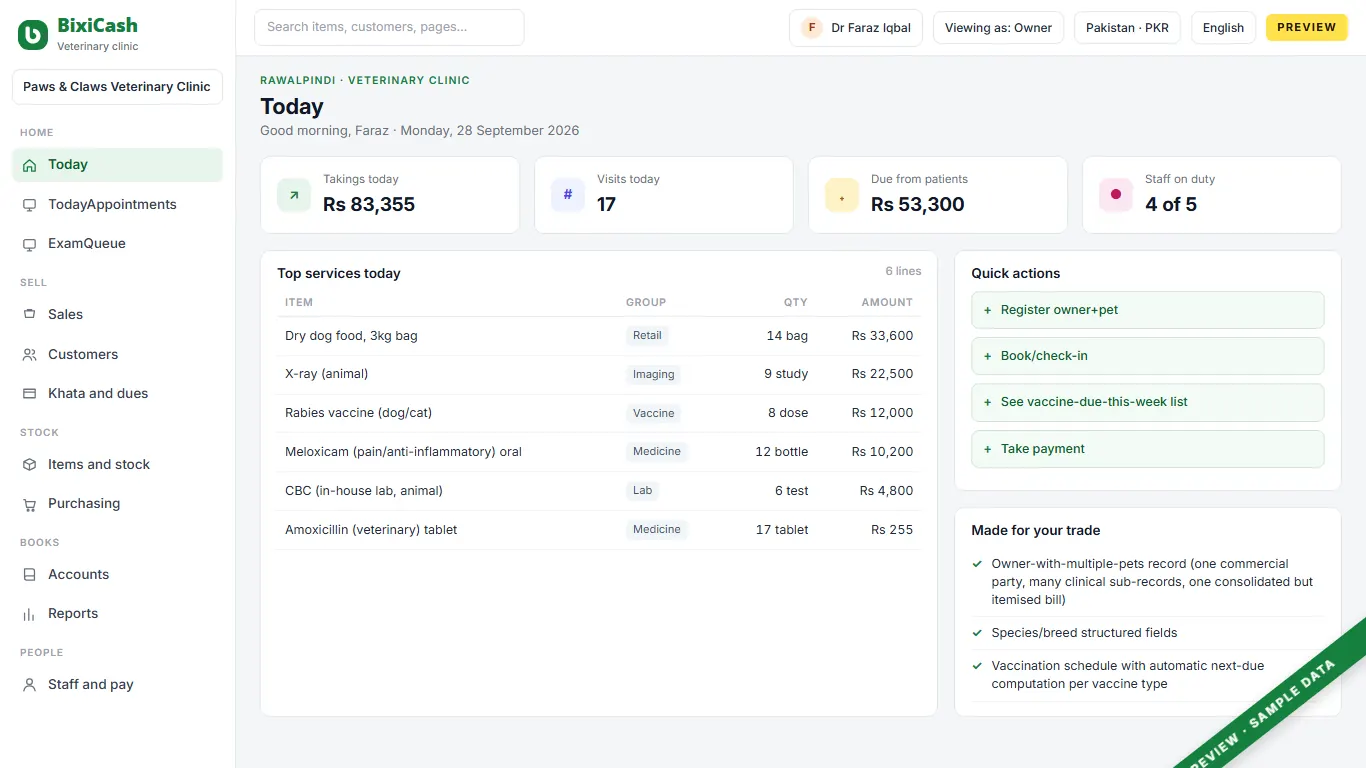Click the people icon beside Customers
This screenshot has width=1366, height=768.
[x=29, y=355]
